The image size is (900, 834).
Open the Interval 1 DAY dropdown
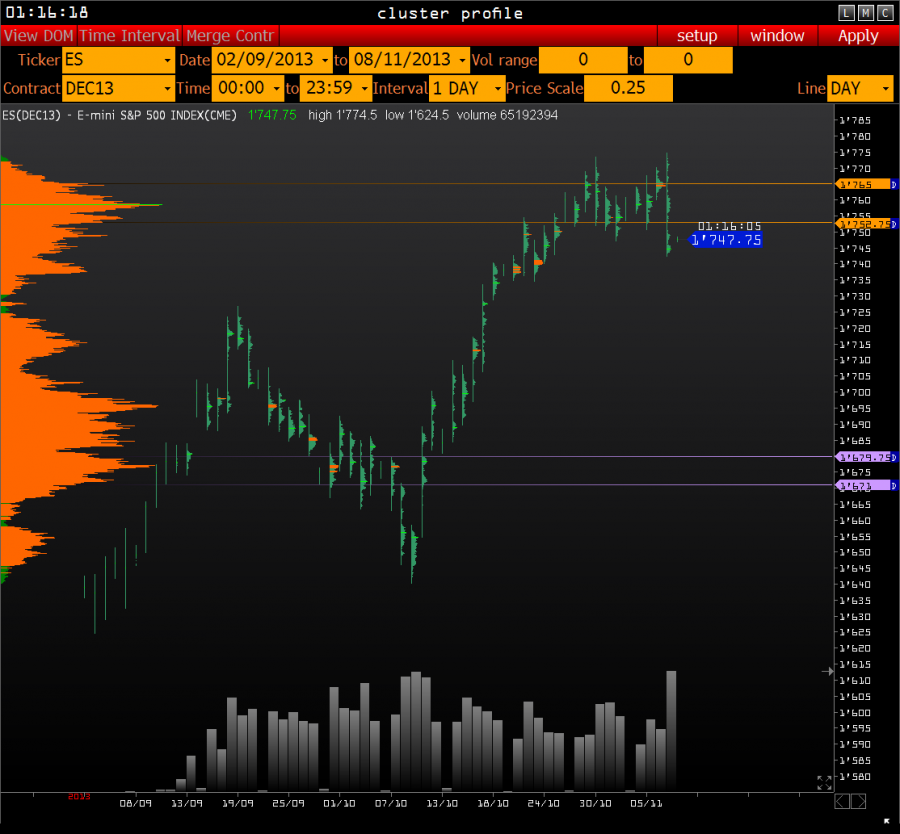466,88
